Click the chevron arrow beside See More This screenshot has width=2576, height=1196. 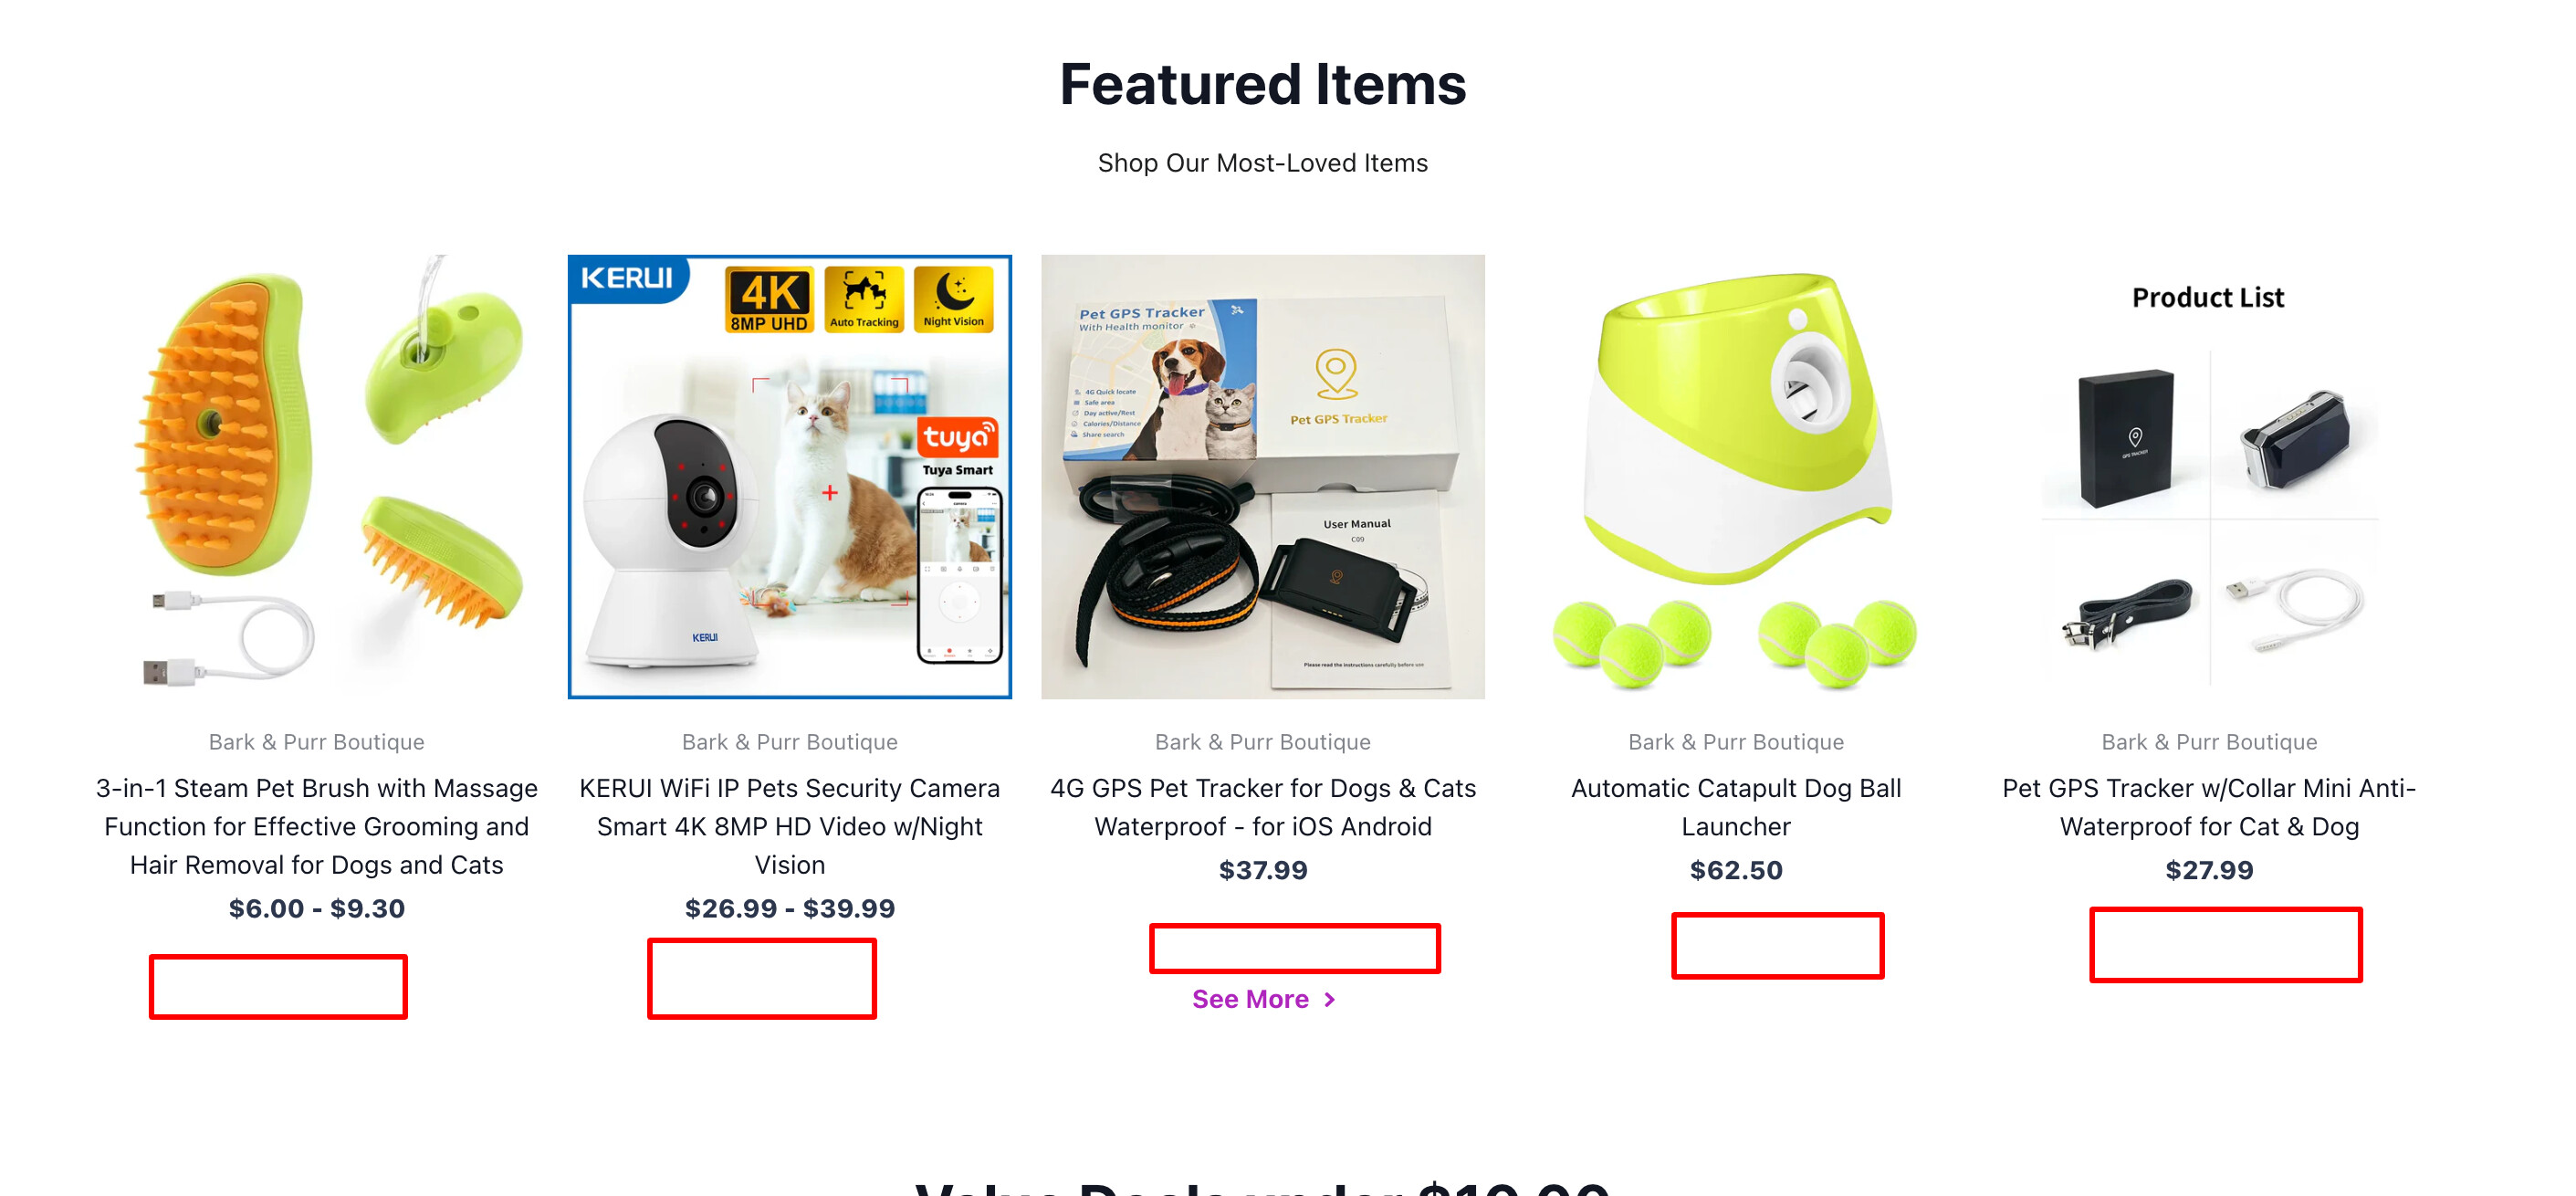[x=1329, y=999]
